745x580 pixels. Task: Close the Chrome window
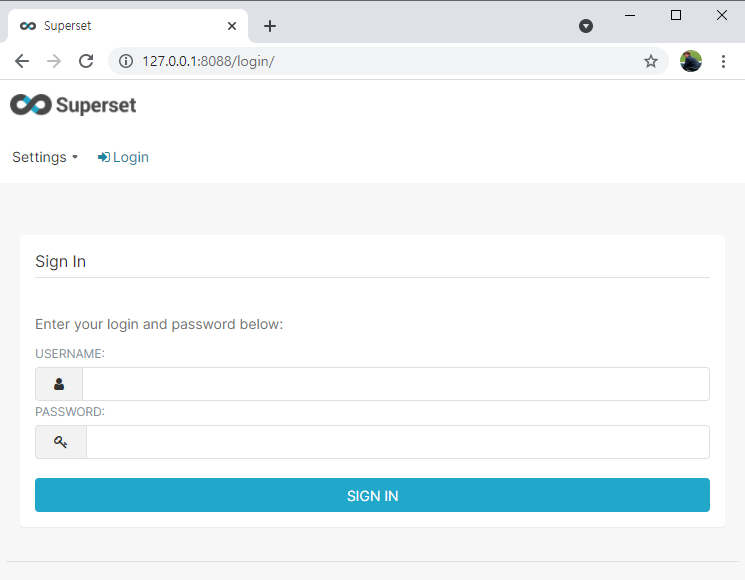[x=722, y=15]
